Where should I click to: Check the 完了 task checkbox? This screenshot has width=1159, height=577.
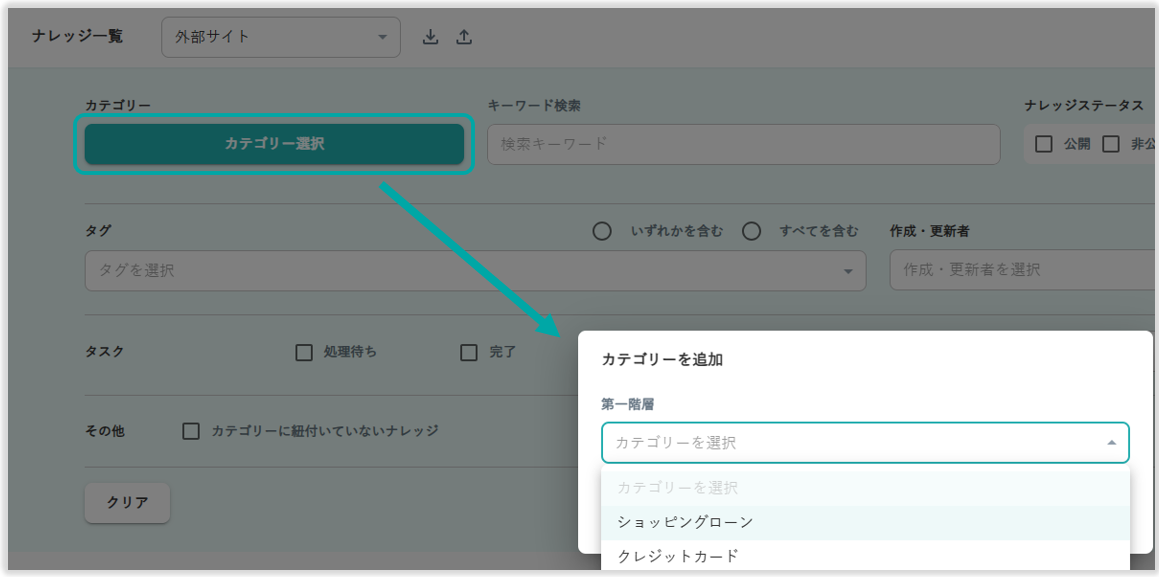[x=469, y=352]
